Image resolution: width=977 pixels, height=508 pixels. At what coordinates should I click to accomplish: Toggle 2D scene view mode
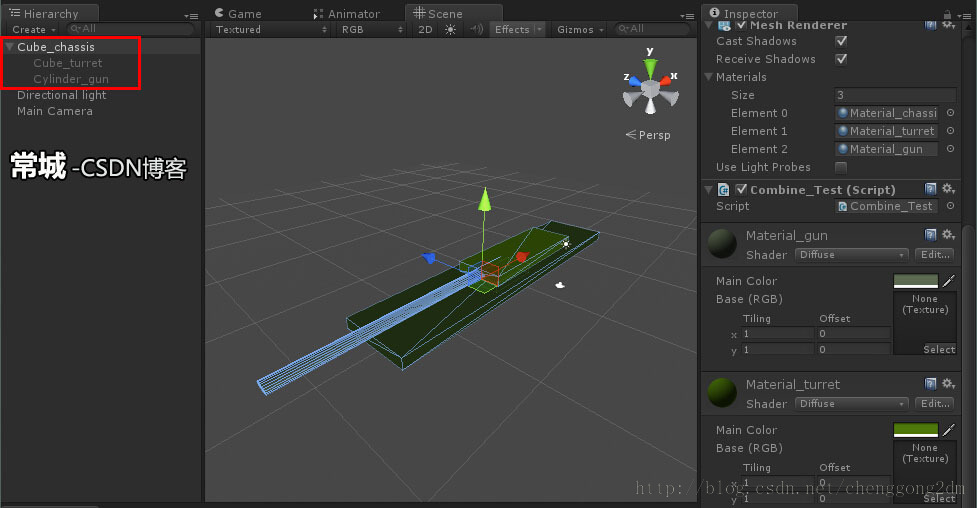click(x=425, y=29)
